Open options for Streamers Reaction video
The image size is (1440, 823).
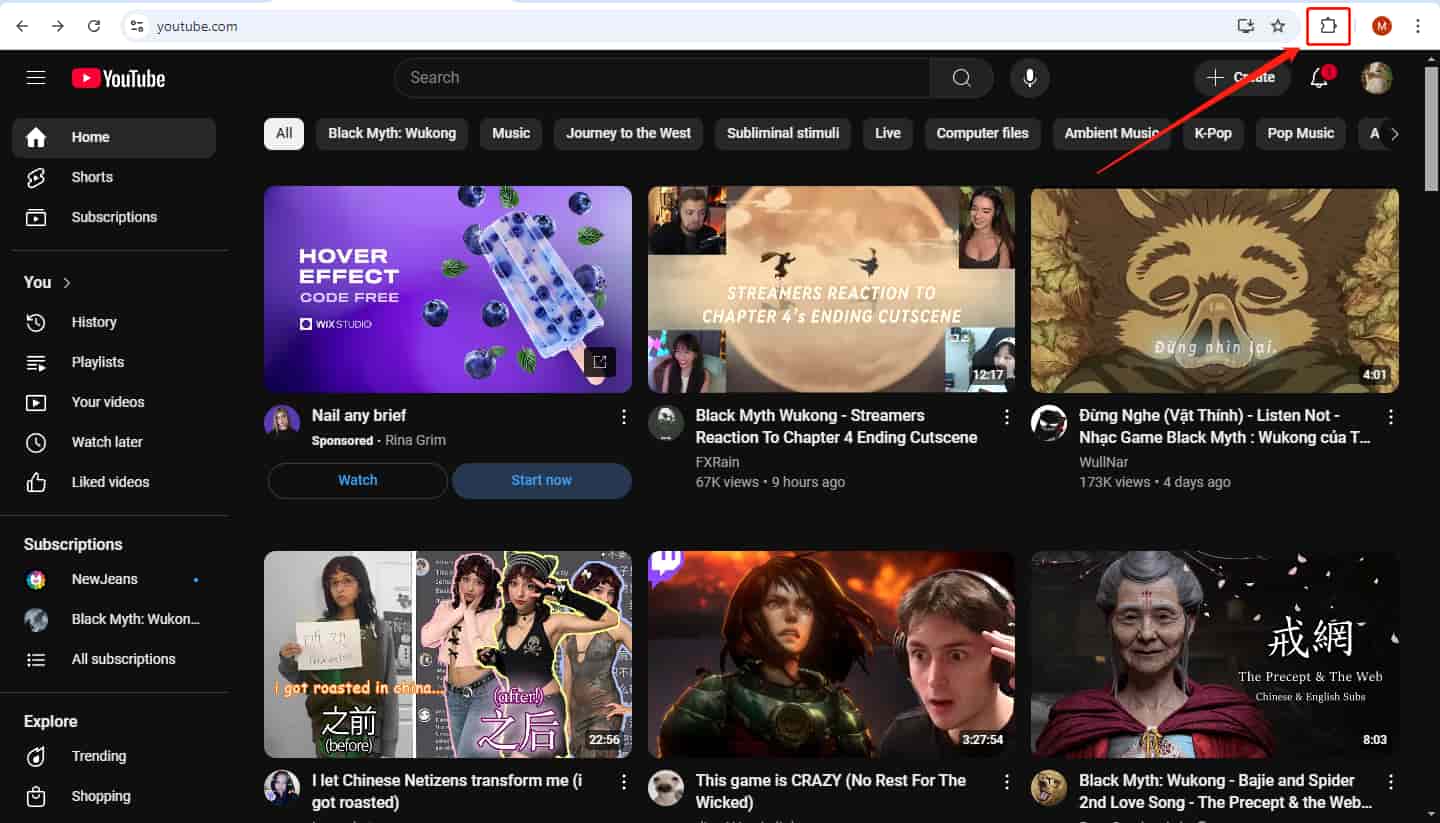1007,417
